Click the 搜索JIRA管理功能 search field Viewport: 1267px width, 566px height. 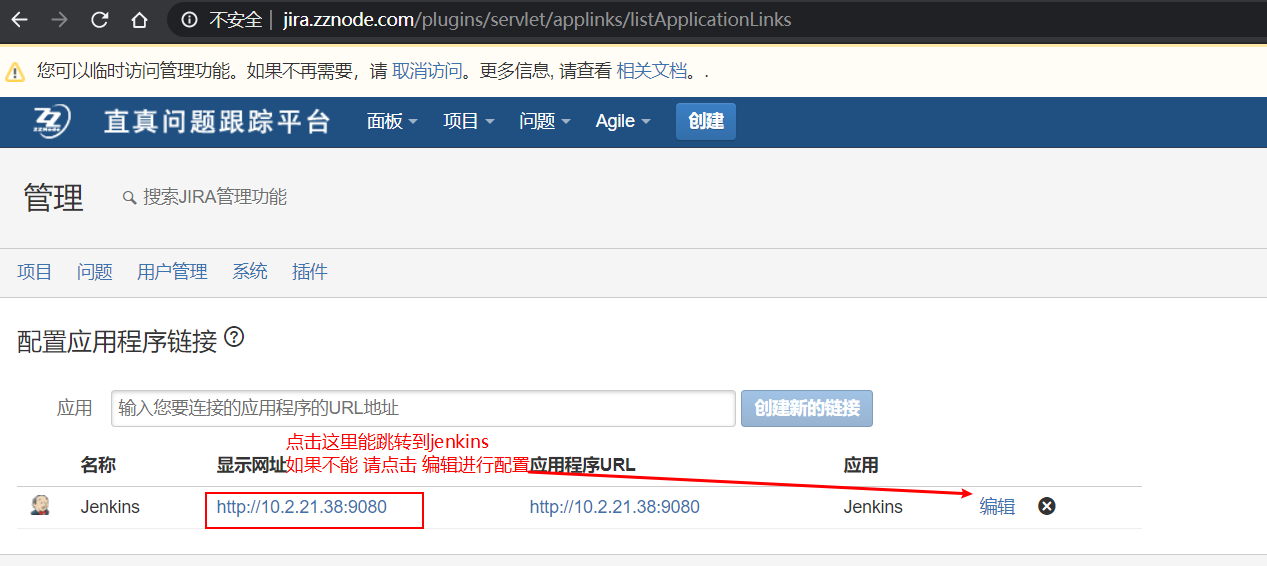[215, 197]
